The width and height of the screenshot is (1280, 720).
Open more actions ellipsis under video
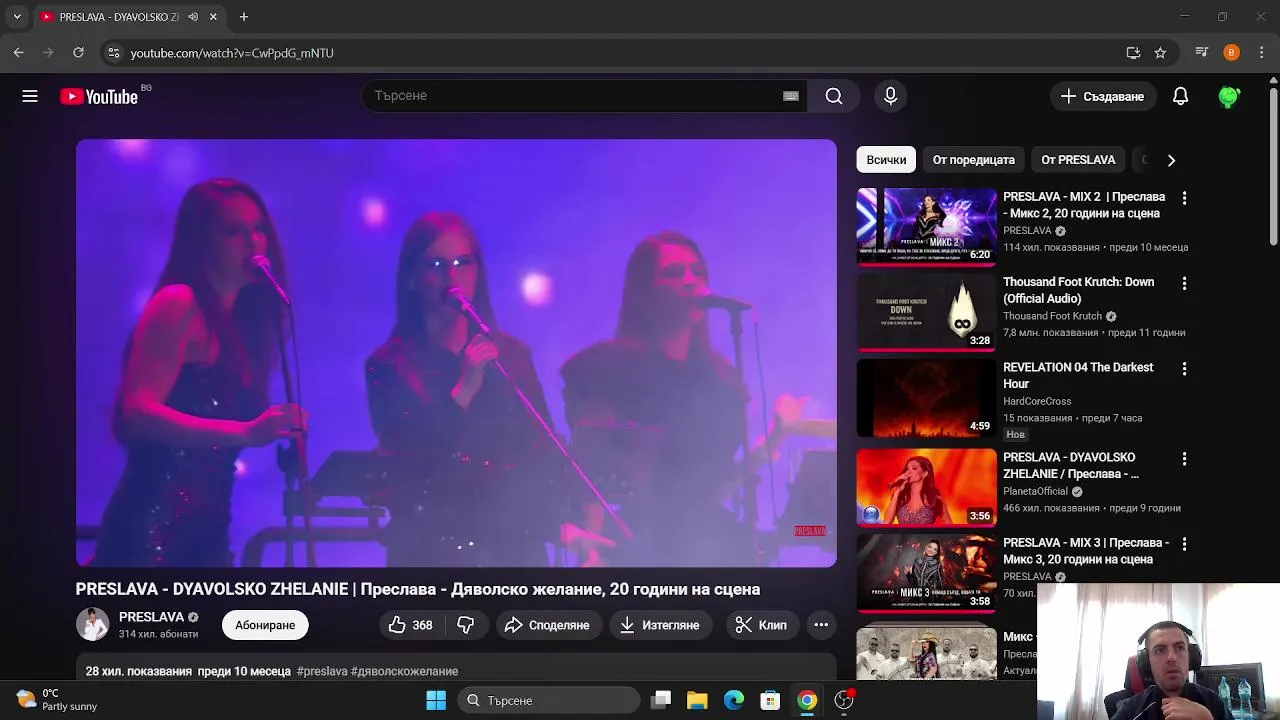tap(821, 625)
